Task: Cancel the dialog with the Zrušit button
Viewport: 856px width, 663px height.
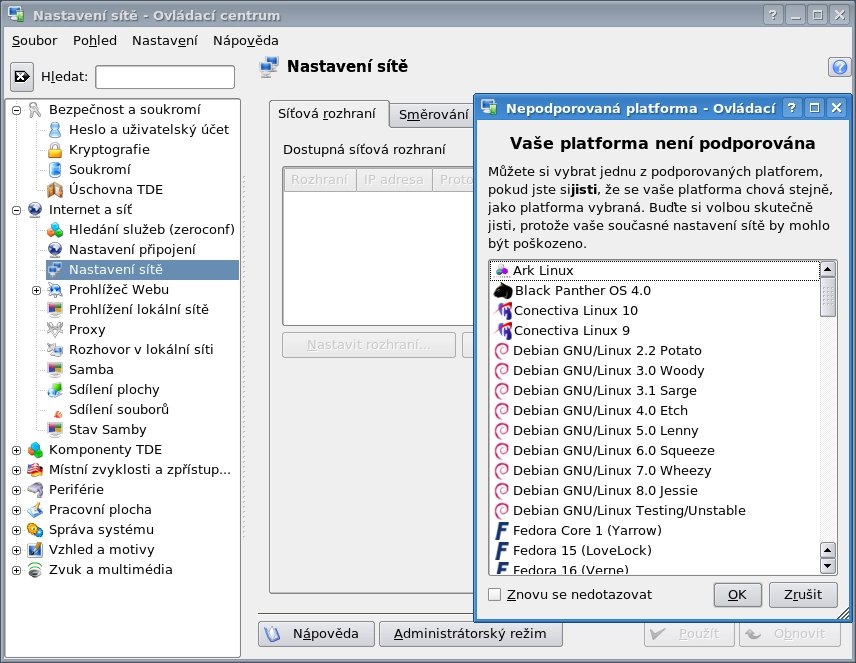Action: click(802, 595)
